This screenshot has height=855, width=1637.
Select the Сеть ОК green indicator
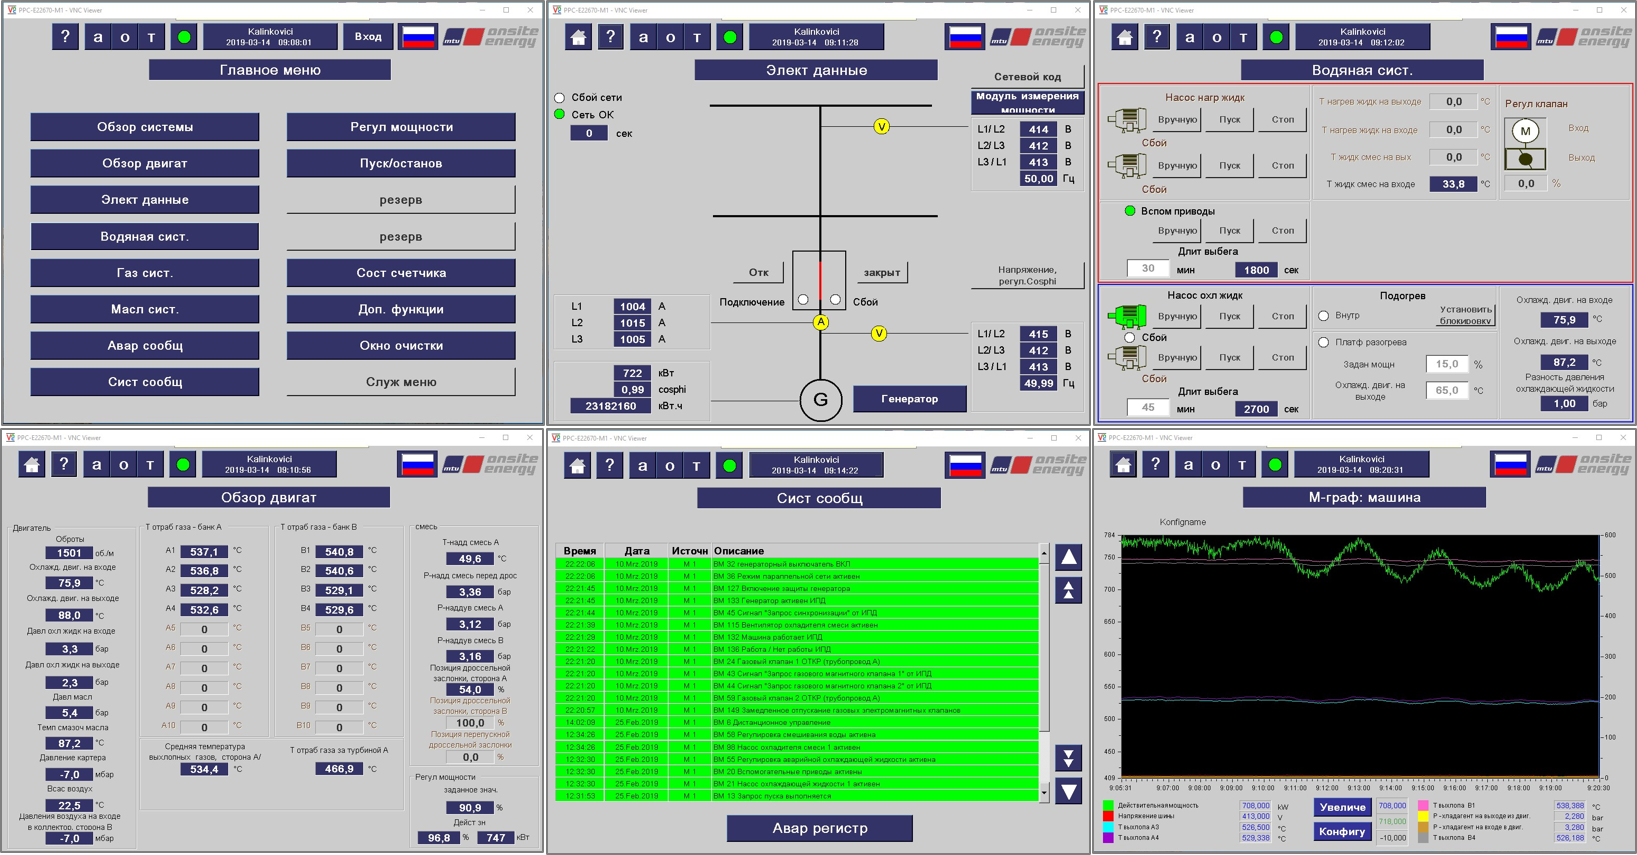(560, 115)
